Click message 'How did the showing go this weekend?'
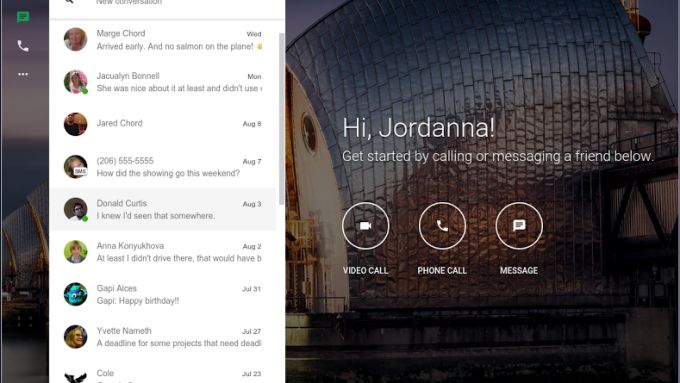The image size is (680, 383). 168,173
